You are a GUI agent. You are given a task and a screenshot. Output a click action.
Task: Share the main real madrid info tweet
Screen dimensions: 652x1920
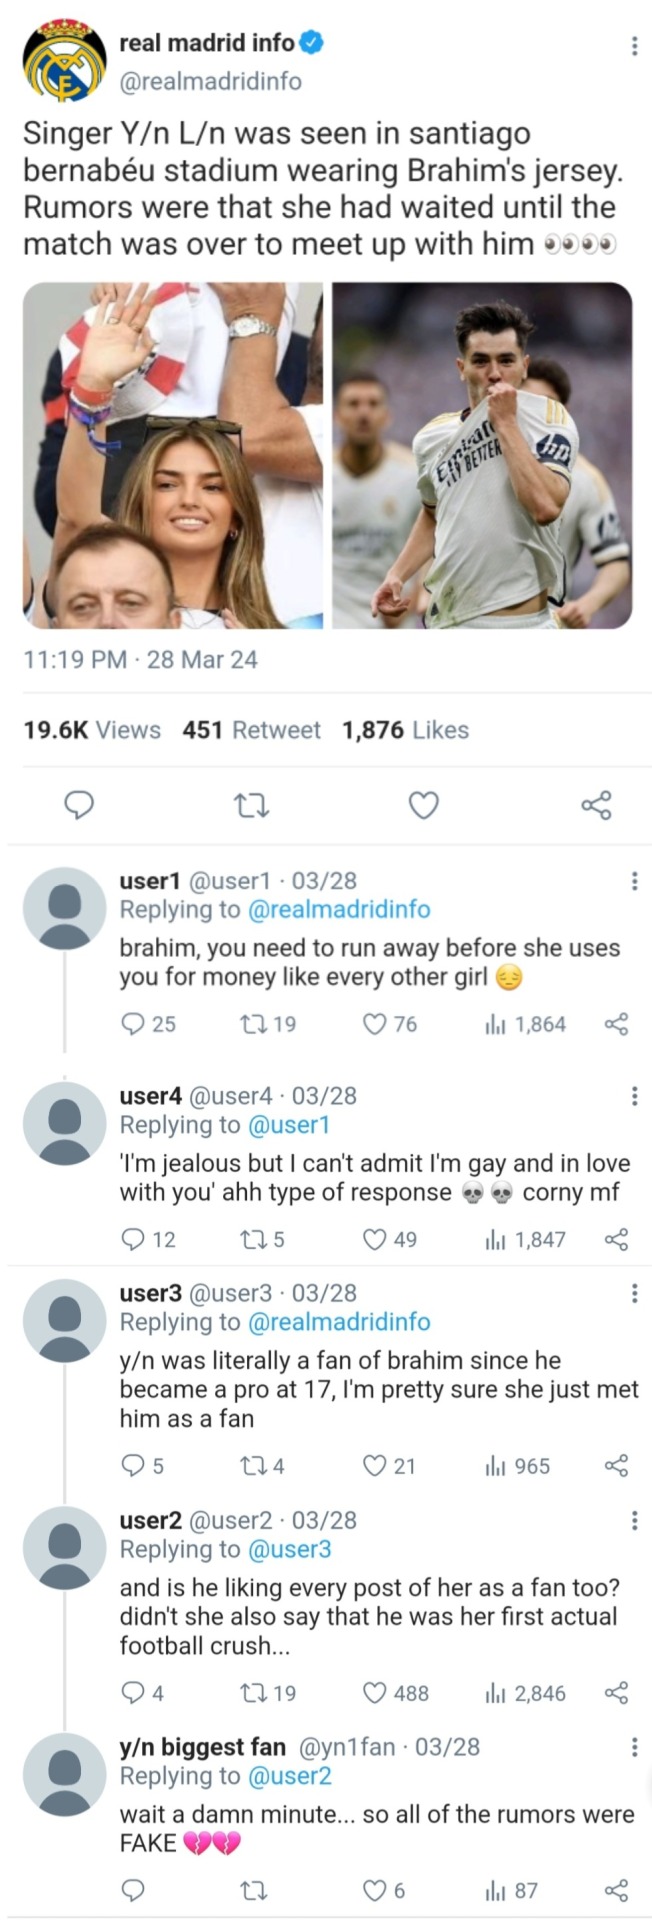pyautogui.click(x=596, y=805)
